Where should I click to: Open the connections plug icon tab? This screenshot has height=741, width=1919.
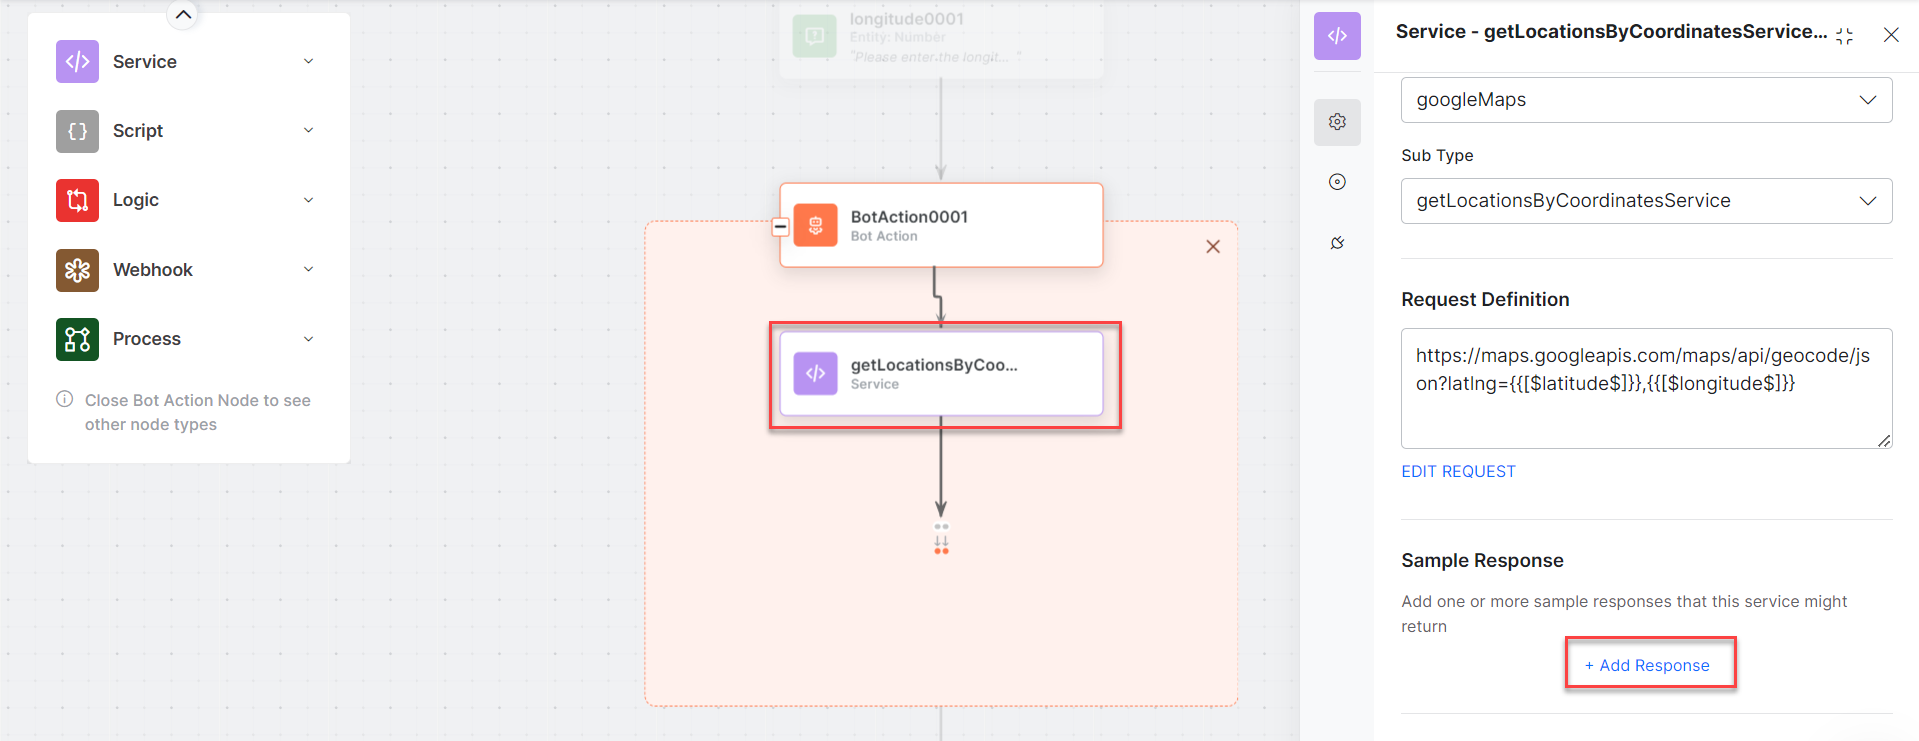pyautogui.click(x=1337, y=243)
